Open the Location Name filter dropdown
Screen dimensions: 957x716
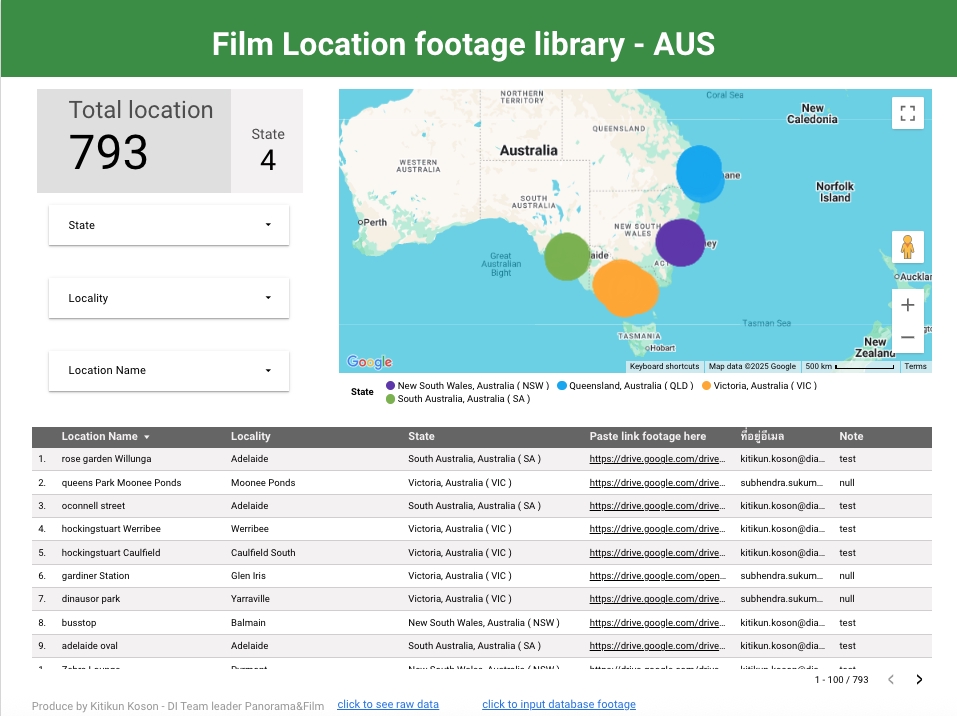tap(169, 370)
